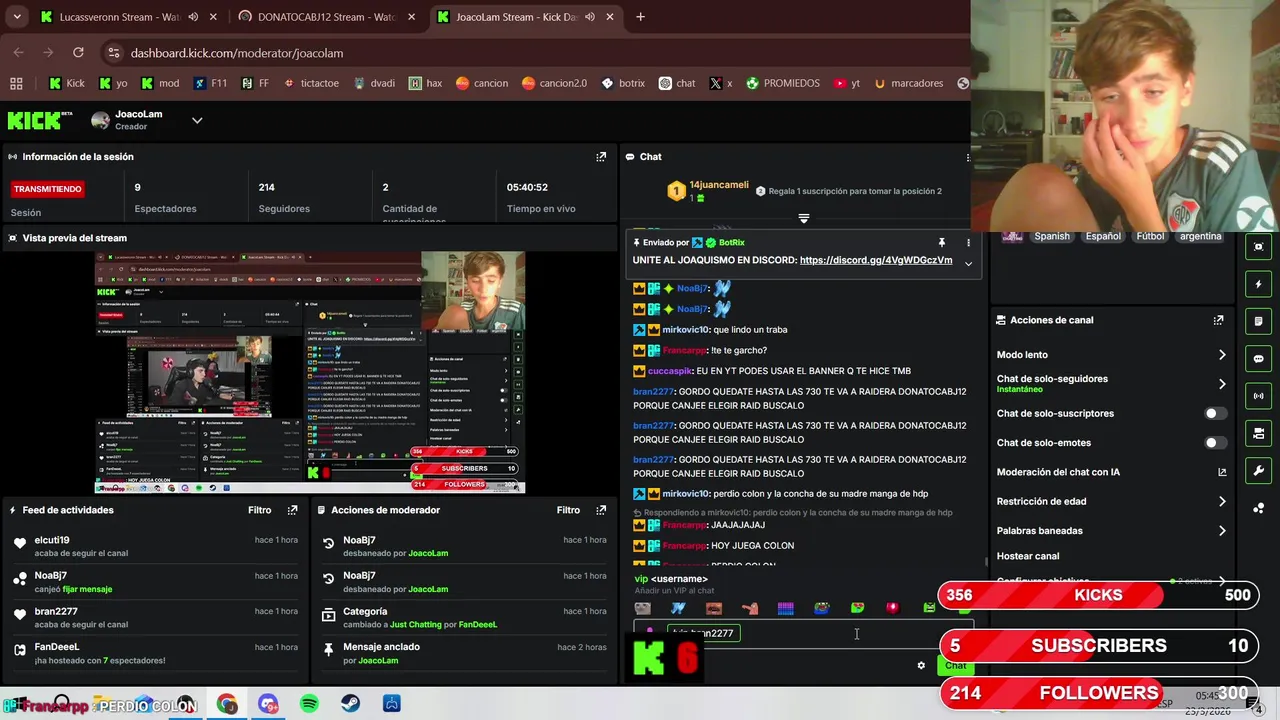Expand the pinned message chevron
This screenshot has width=1280, height=720.
[967, 263]
